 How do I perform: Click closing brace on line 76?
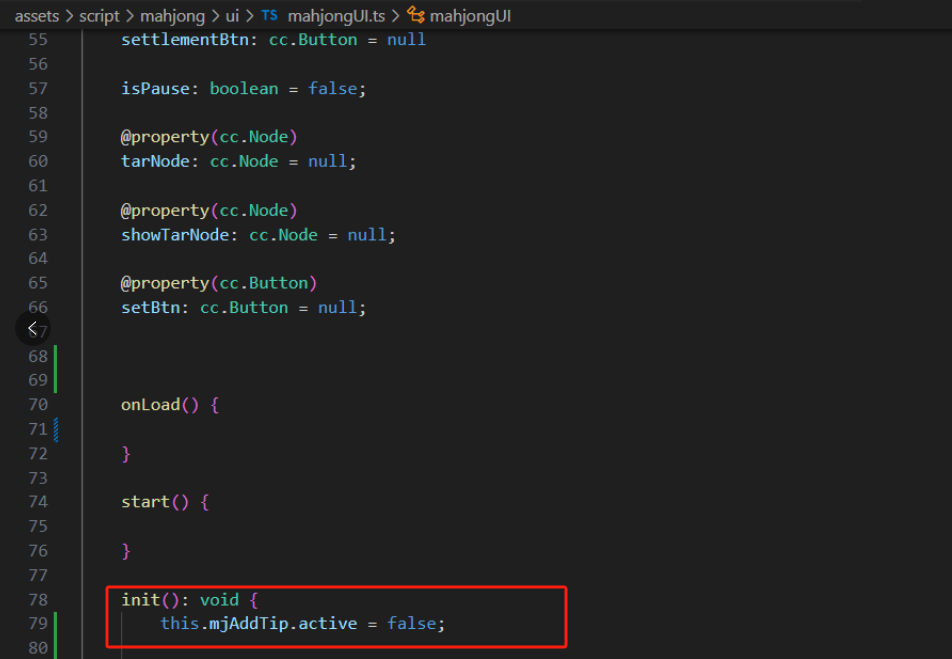coord(126,551)
